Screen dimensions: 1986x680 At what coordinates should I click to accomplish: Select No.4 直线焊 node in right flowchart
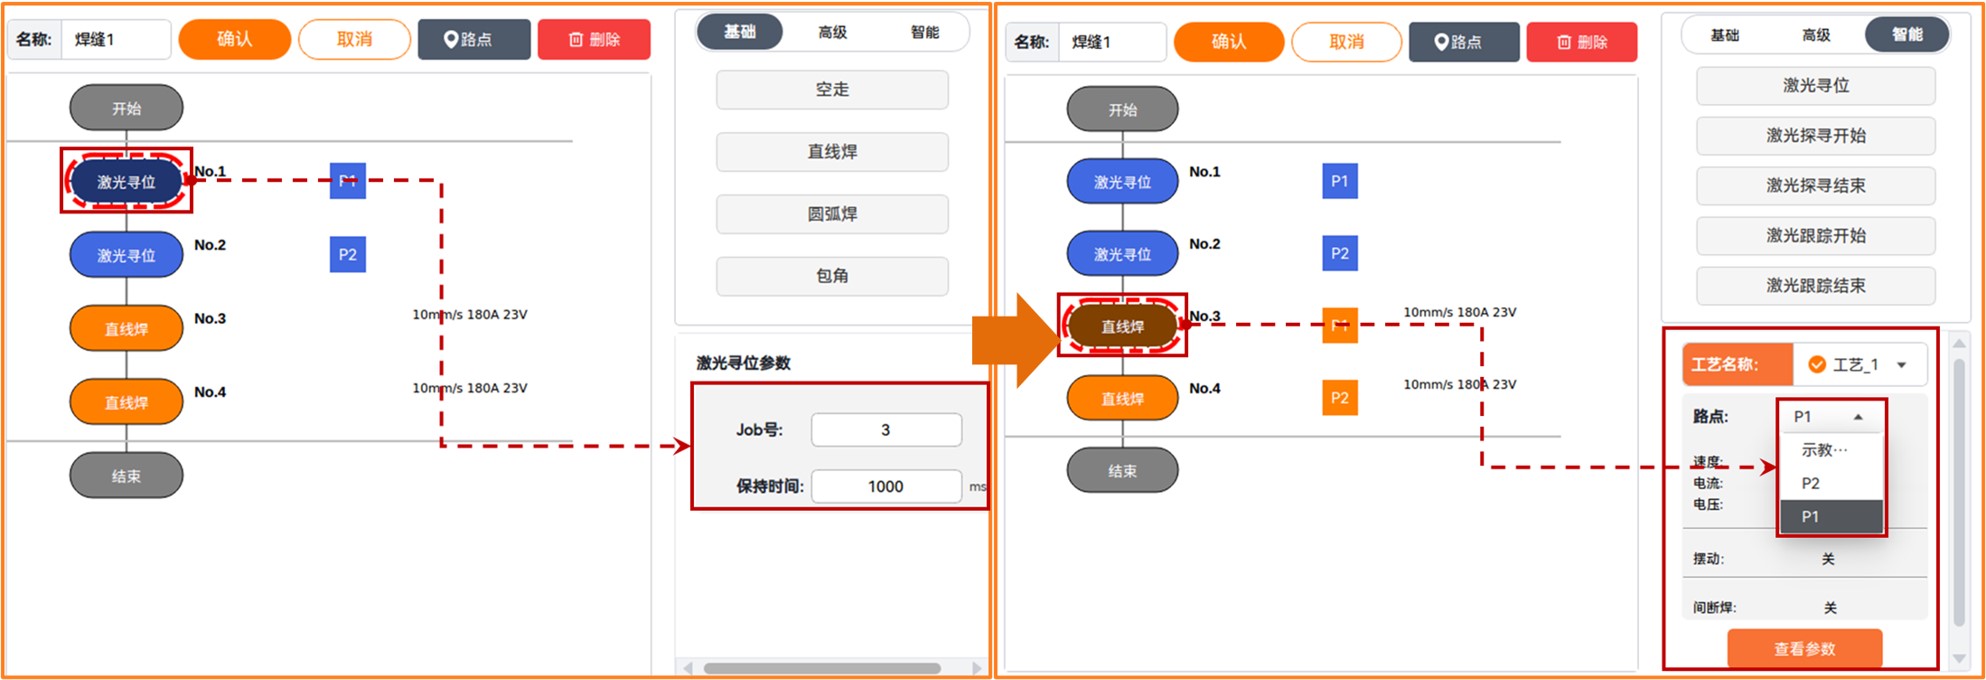click(1122, 398)
